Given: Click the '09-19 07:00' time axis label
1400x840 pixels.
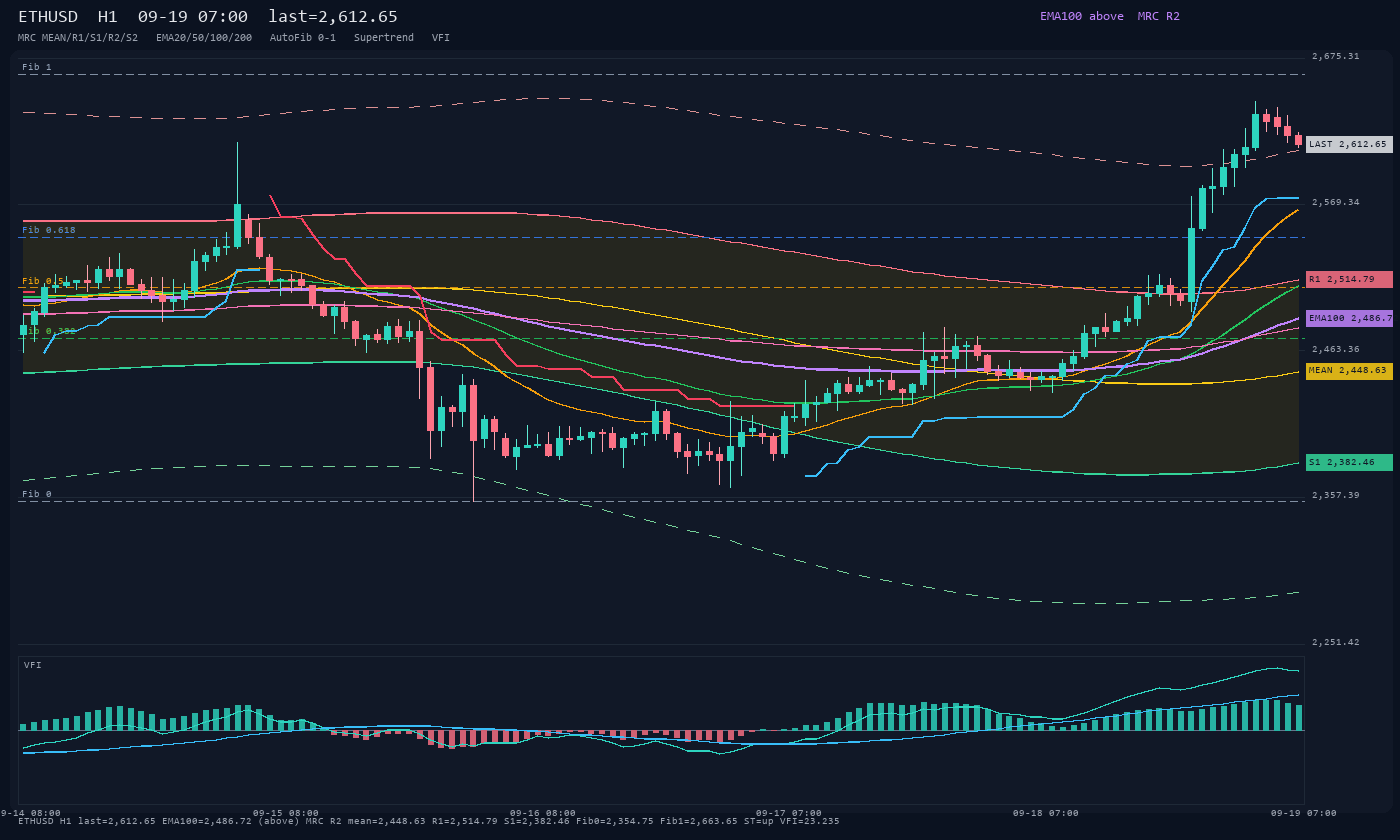Looking at the screenshot, I should click(1303, 813).
